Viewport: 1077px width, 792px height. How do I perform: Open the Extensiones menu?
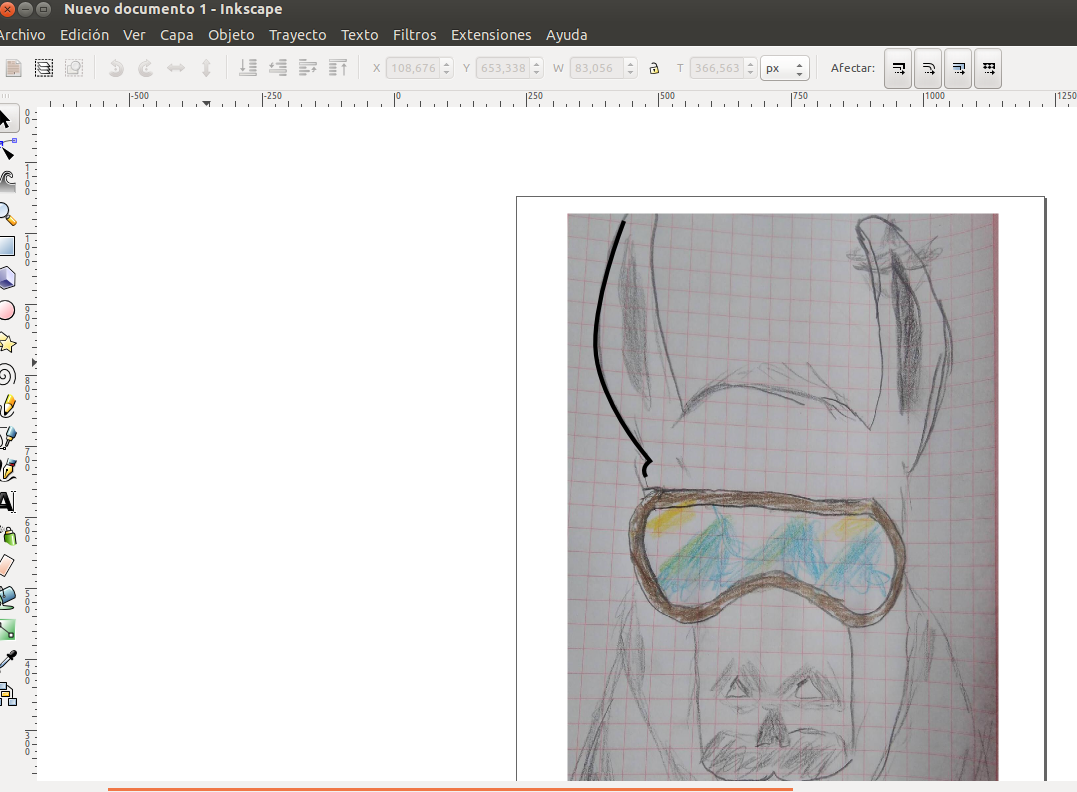coord(491,35)
